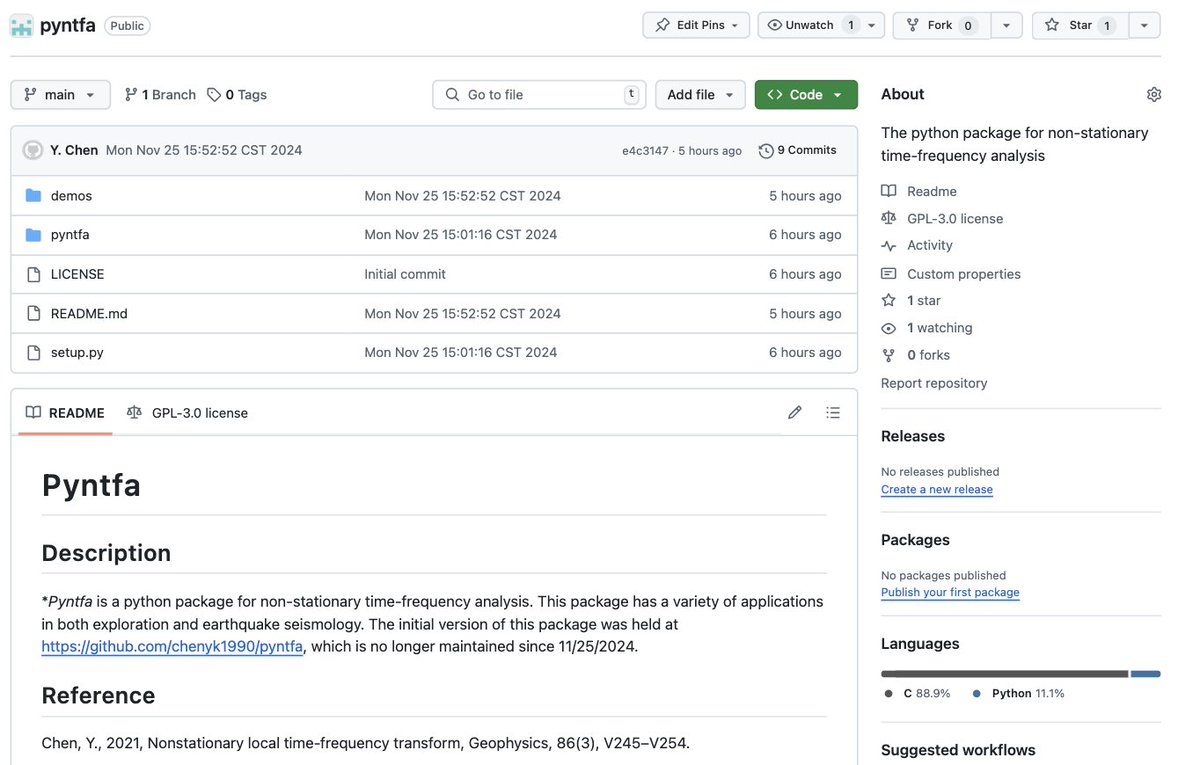Click Y. Chen author name
The image size is (1200, 765).
pos(74,150)
